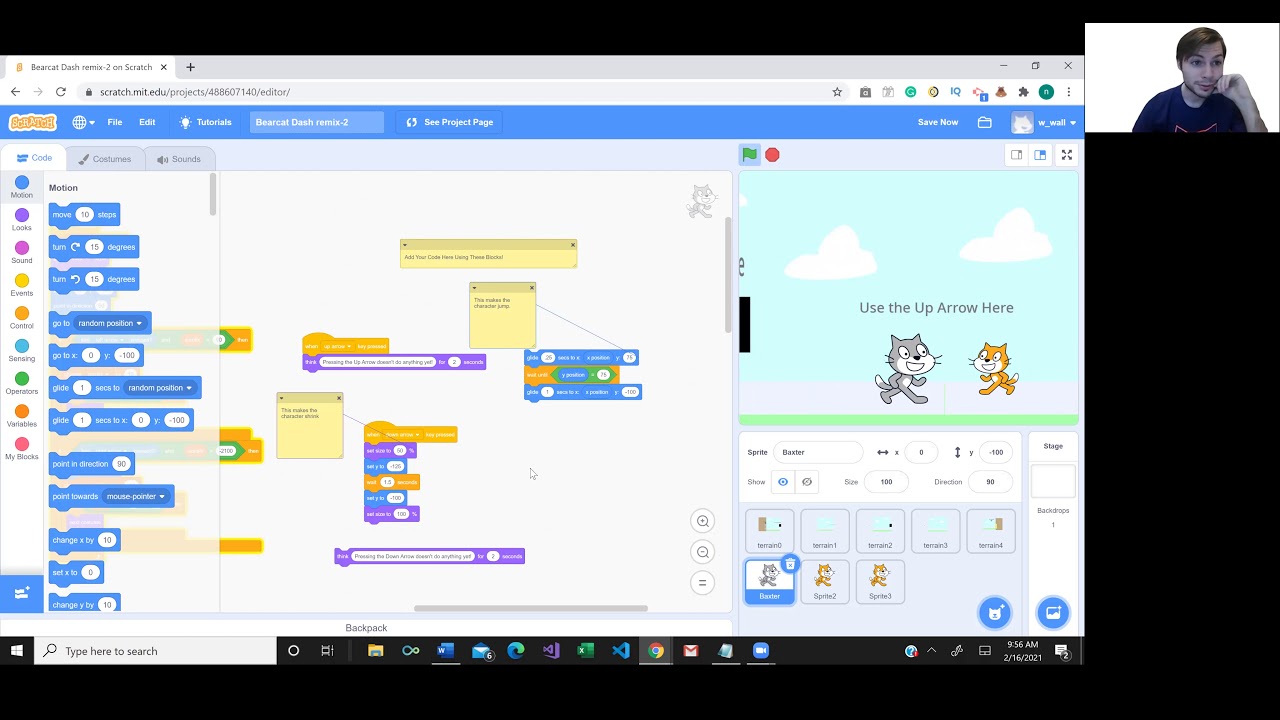Open 'glide to random position' dropdown
1280x720 pixels.
(160, 388)
